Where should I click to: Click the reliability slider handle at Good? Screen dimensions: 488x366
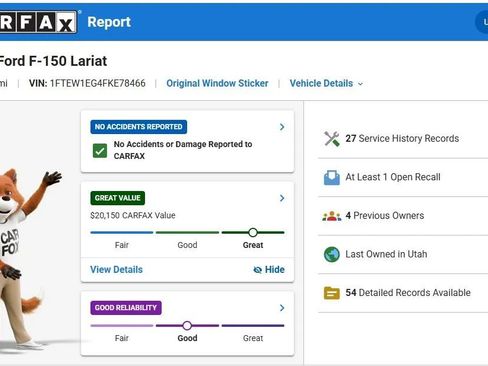pyautogui.click(x=187, y=325)
